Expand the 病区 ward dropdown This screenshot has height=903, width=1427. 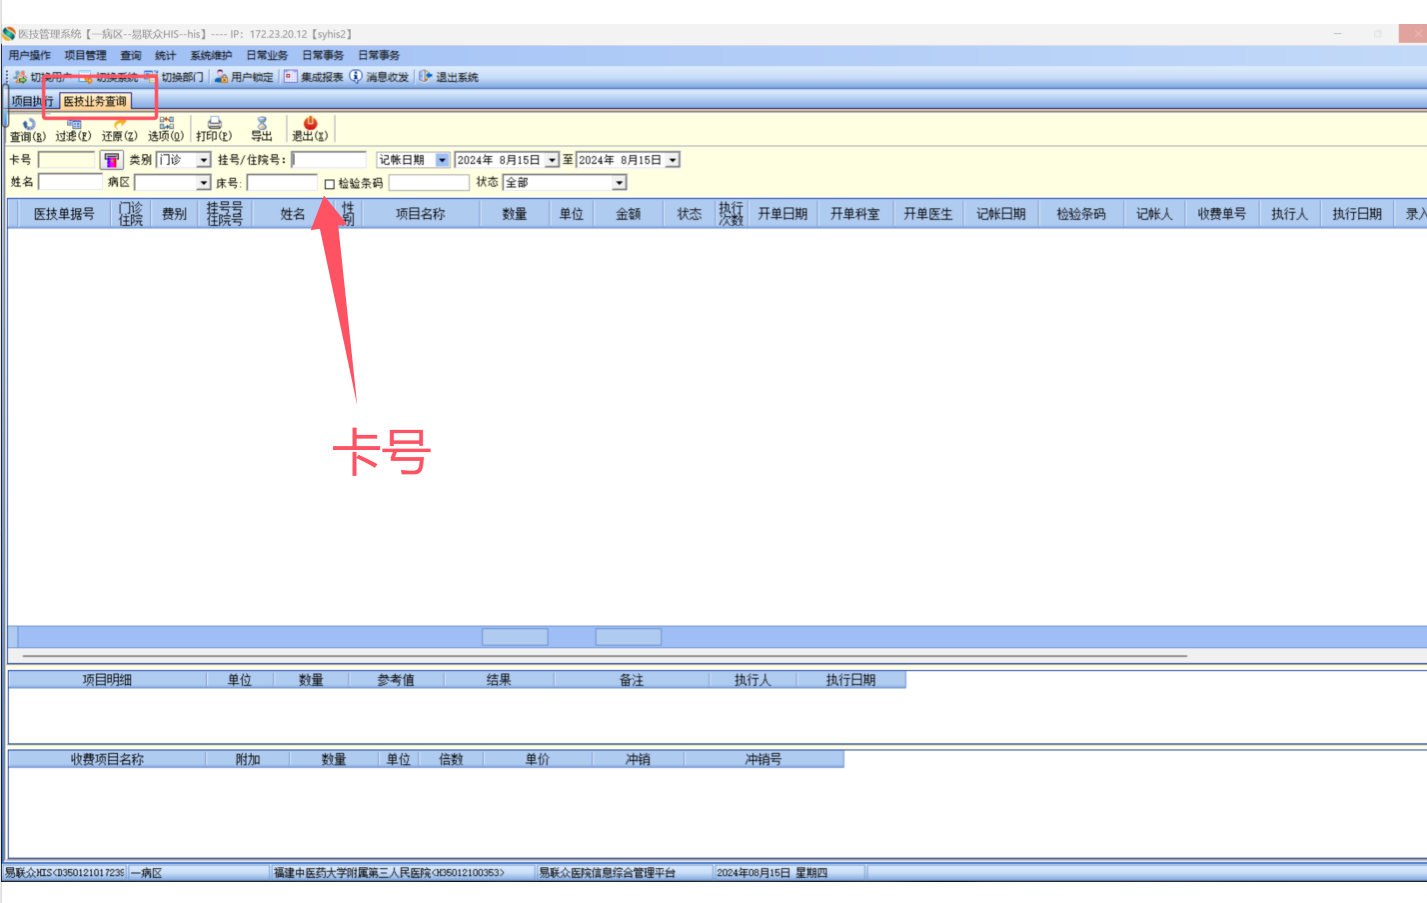tap(204, 183)
